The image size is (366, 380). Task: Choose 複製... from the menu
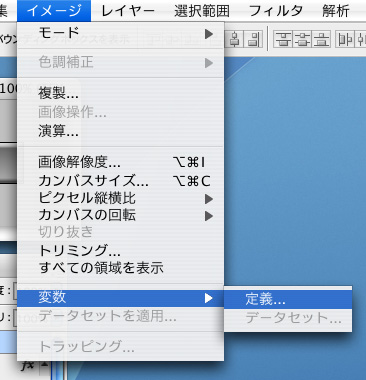[x=121, y=93]
